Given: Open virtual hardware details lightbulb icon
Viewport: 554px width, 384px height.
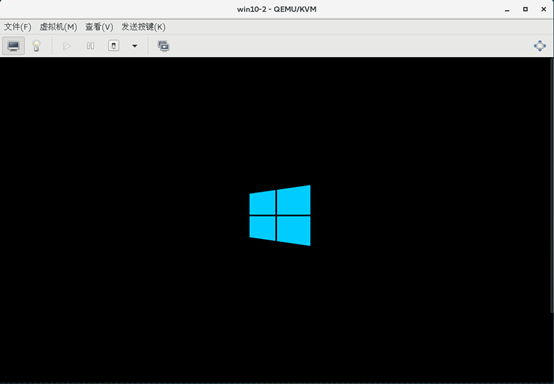Looking at the screenshot, I should (36, 46).
